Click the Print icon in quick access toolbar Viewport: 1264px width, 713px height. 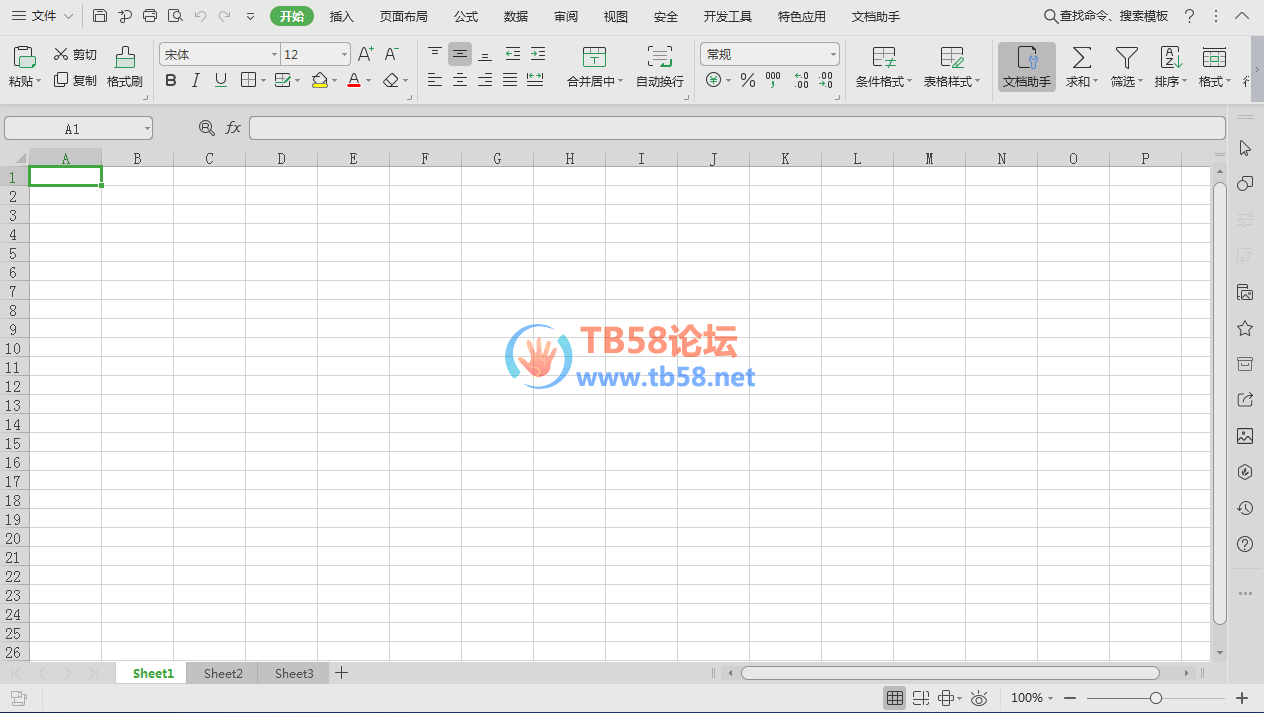pos(150,16)
